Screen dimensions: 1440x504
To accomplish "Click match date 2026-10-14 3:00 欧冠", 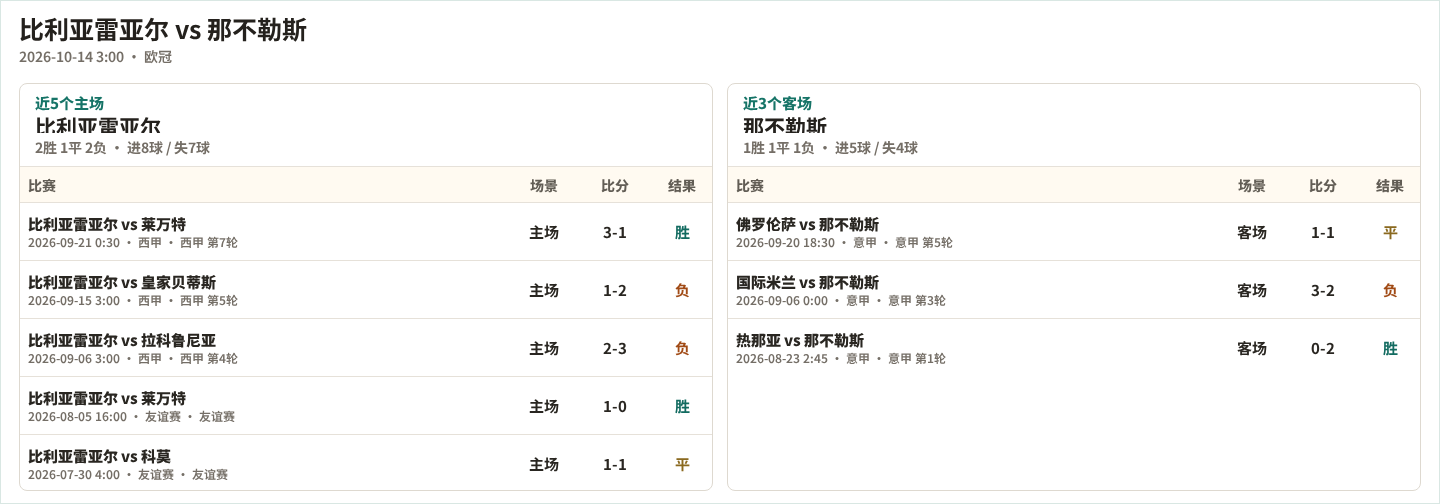I will pyautogui.click(x=96, y=57).
